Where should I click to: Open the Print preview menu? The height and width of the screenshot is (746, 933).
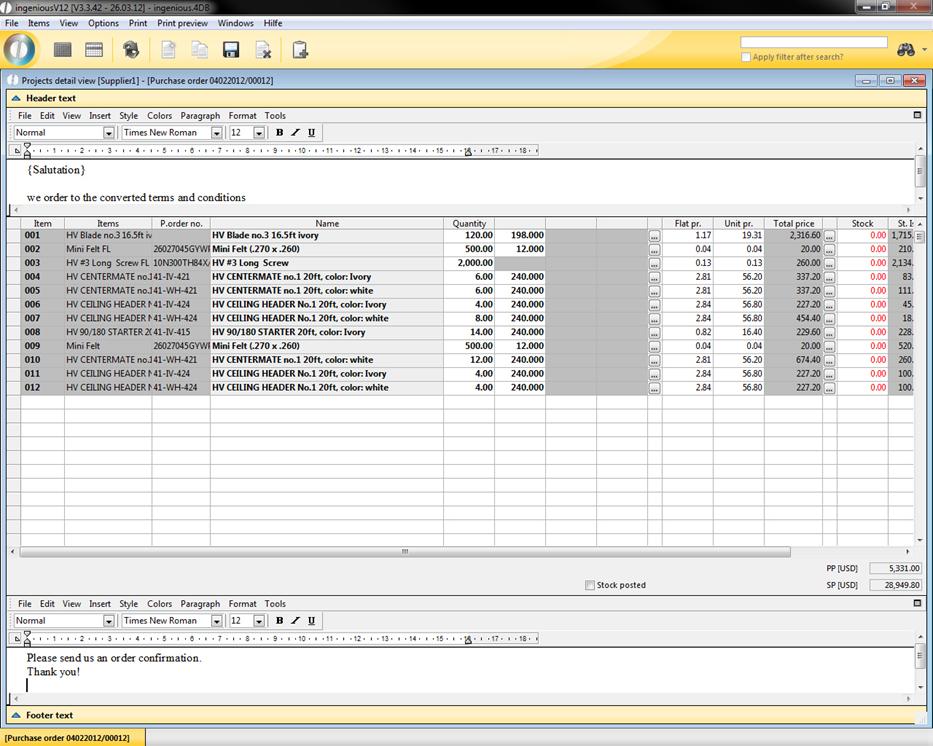[x=182, y=23]
